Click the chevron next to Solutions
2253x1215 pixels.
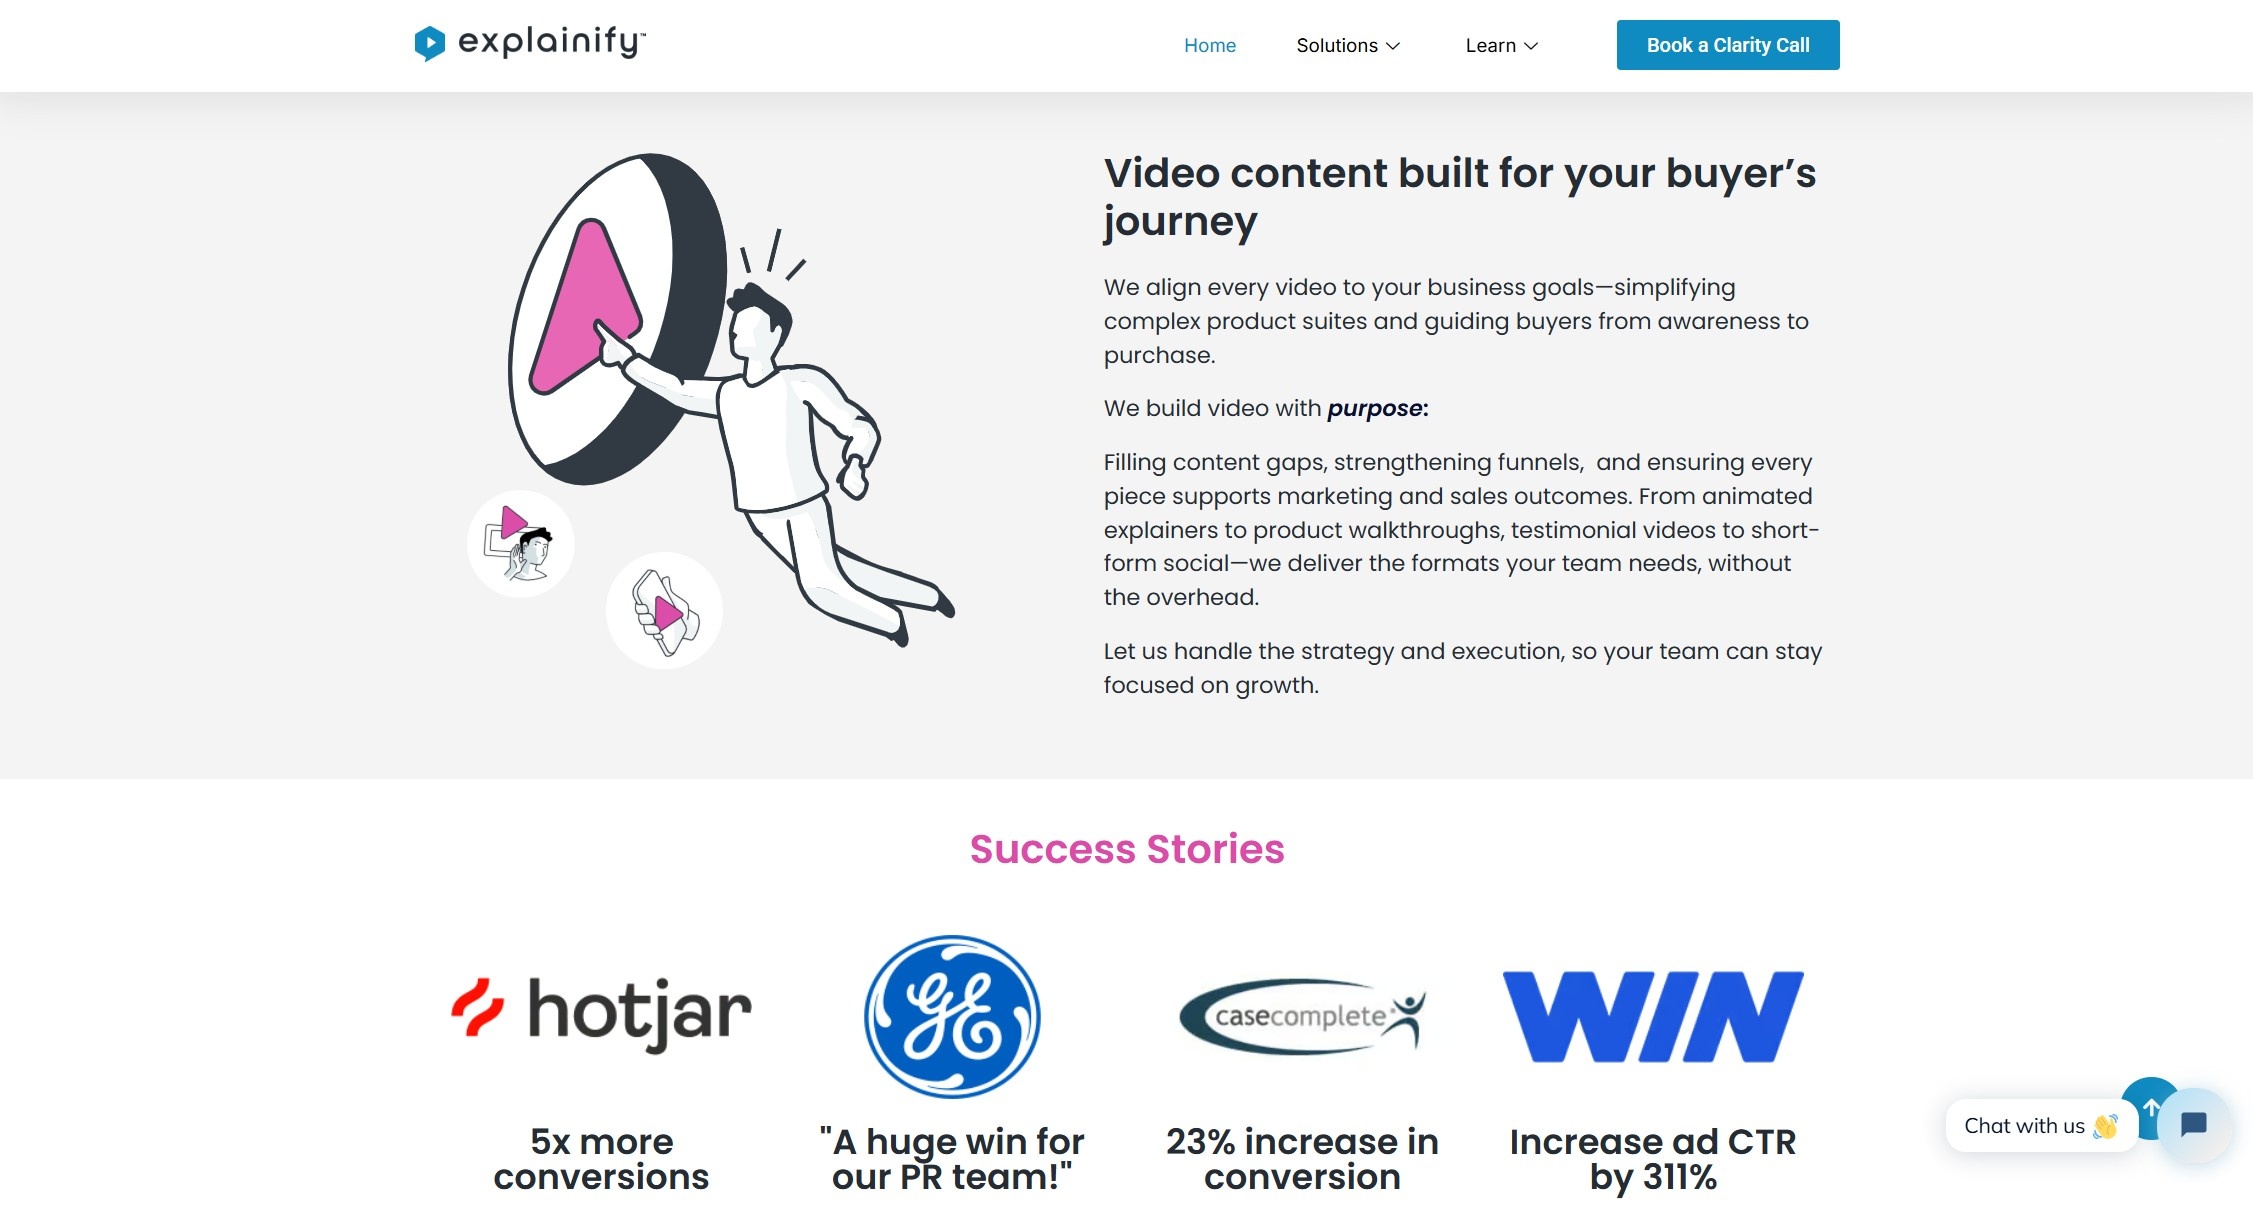[x=1393, y=46]
